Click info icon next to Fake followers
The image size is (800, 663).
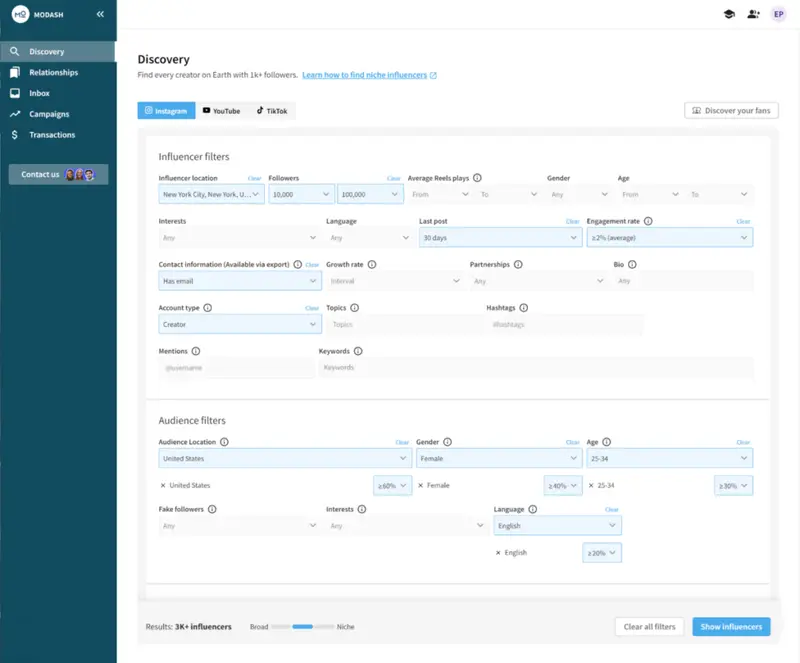pyautogui.click(x=212, y=509)
